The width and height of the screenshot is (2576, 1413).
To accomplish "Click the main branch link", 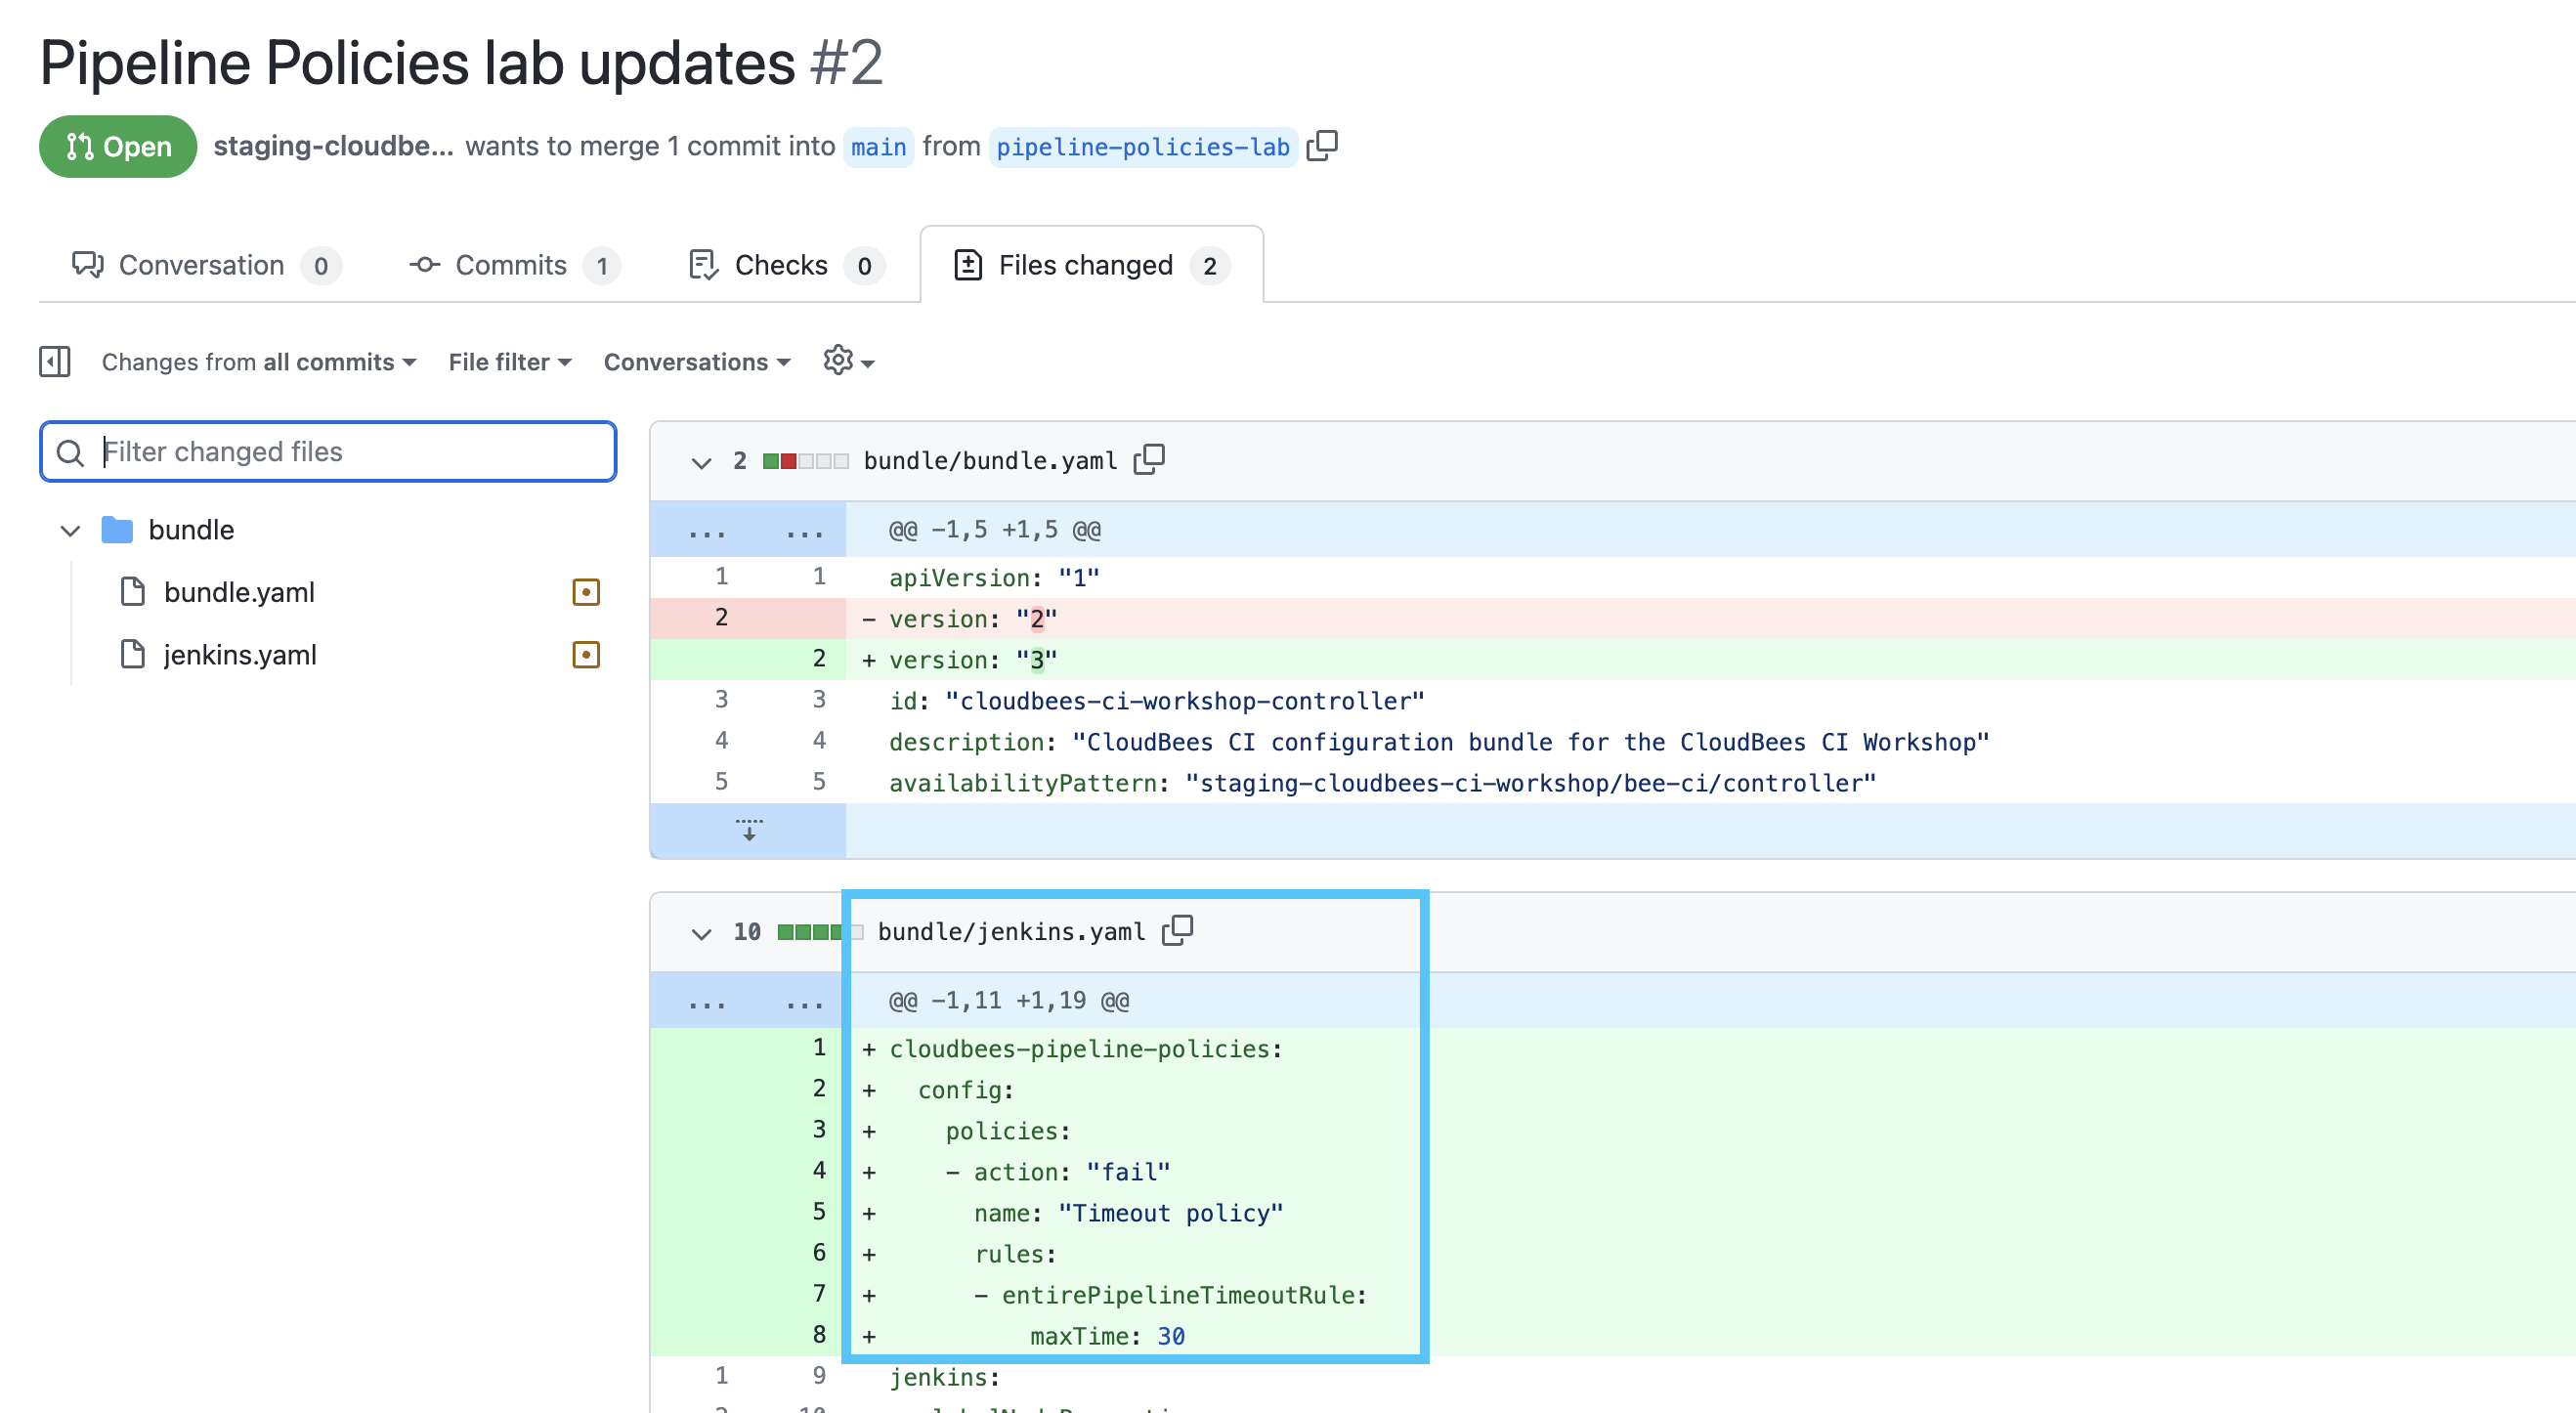I will pos(878,147).
